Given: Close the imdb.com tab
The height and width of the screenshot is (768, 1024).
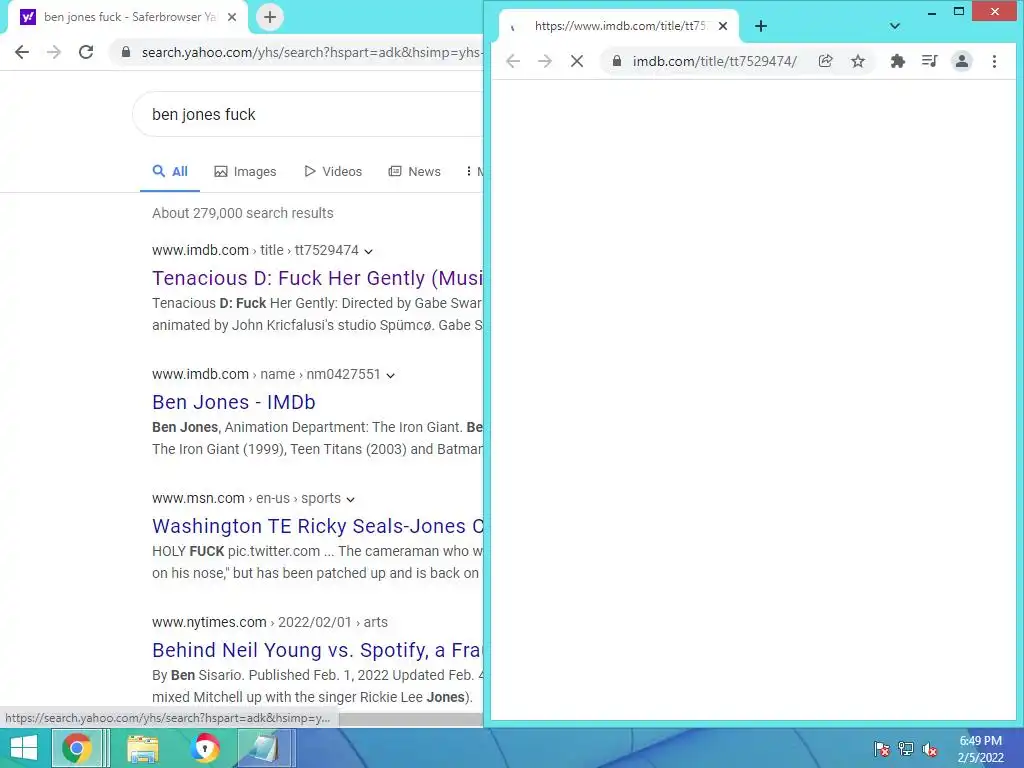Looking at the screenshot, I should pos(723,26).
